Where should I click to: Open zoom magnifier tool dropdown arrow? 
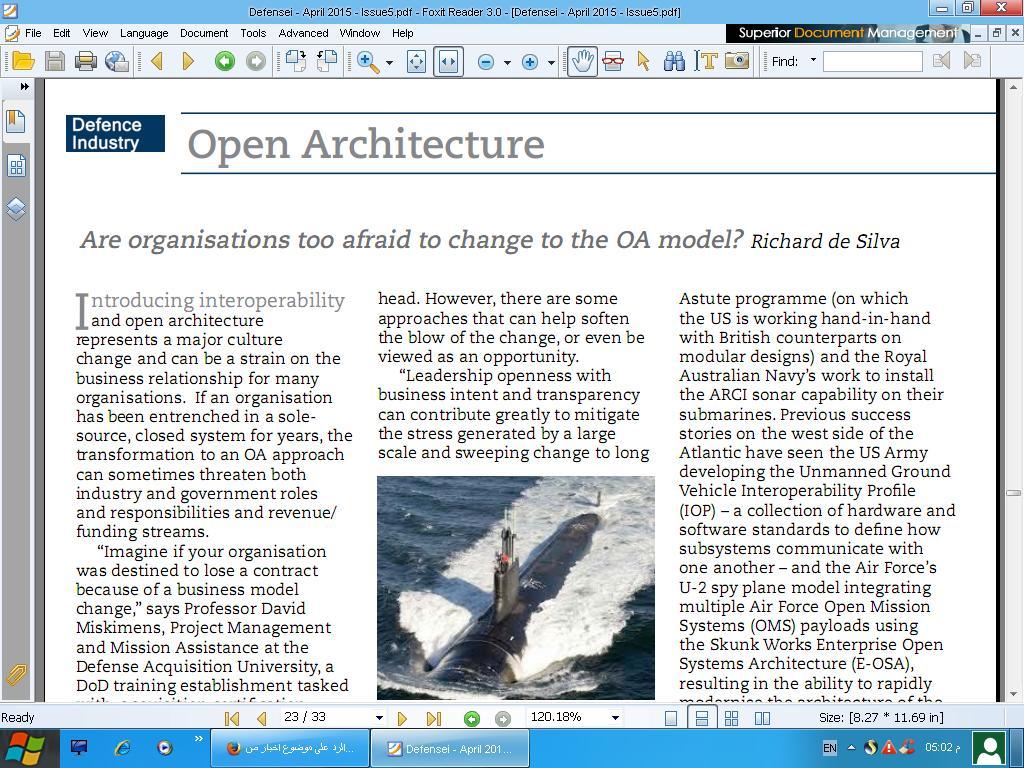(389, 63)
